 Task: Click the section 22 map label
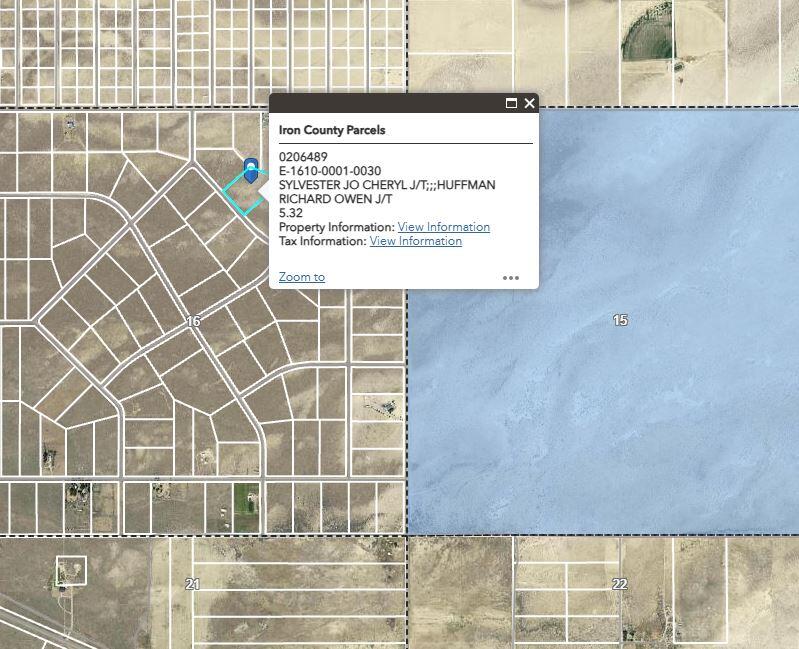pyautogui.click(x=619, y=584)
